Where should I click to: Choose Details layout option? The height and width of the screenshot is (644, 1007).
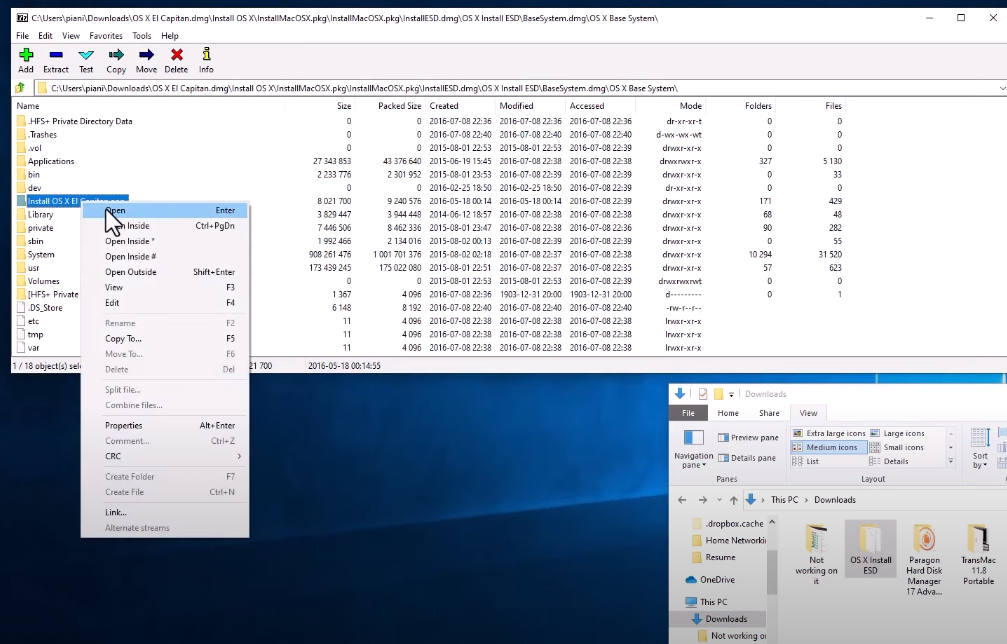(889, 462)
